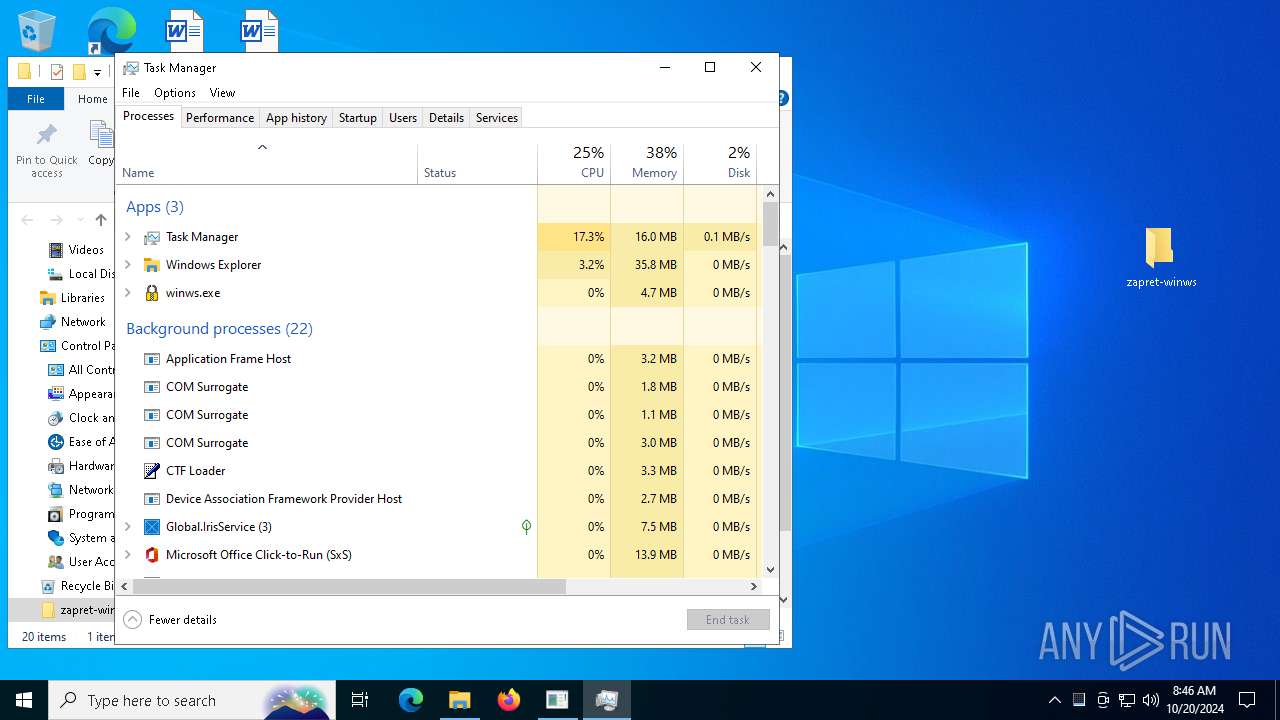The width and height of the screenshot is (1280, 720).
Task: Switch to the App history tab
Action: (x=296, y=118)
